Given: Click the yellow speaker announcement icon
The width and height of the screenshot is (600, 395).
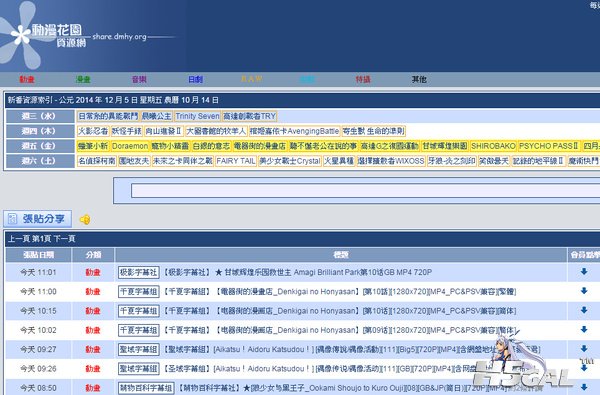Looking at the screenshot, I should tap(85, 220).
